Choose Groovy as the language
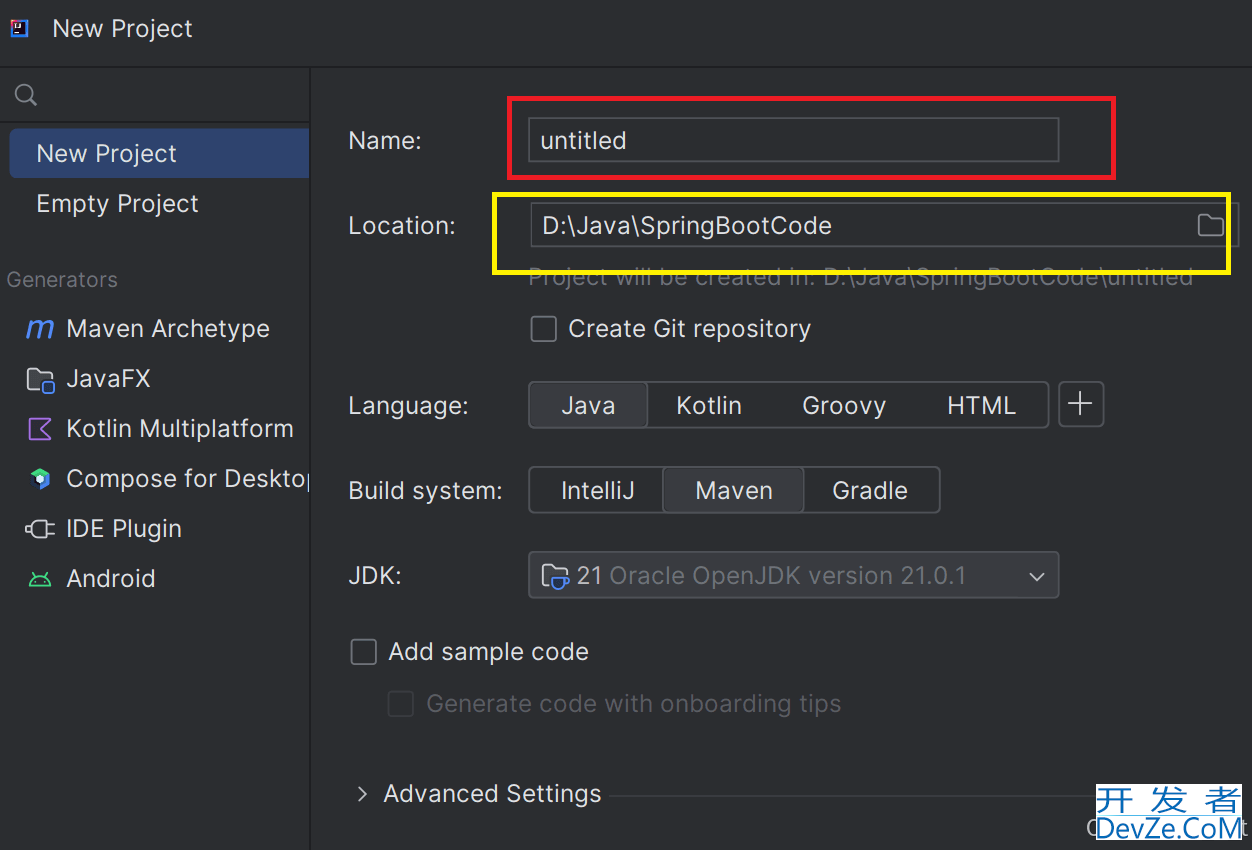 click(x=844, y=405)
